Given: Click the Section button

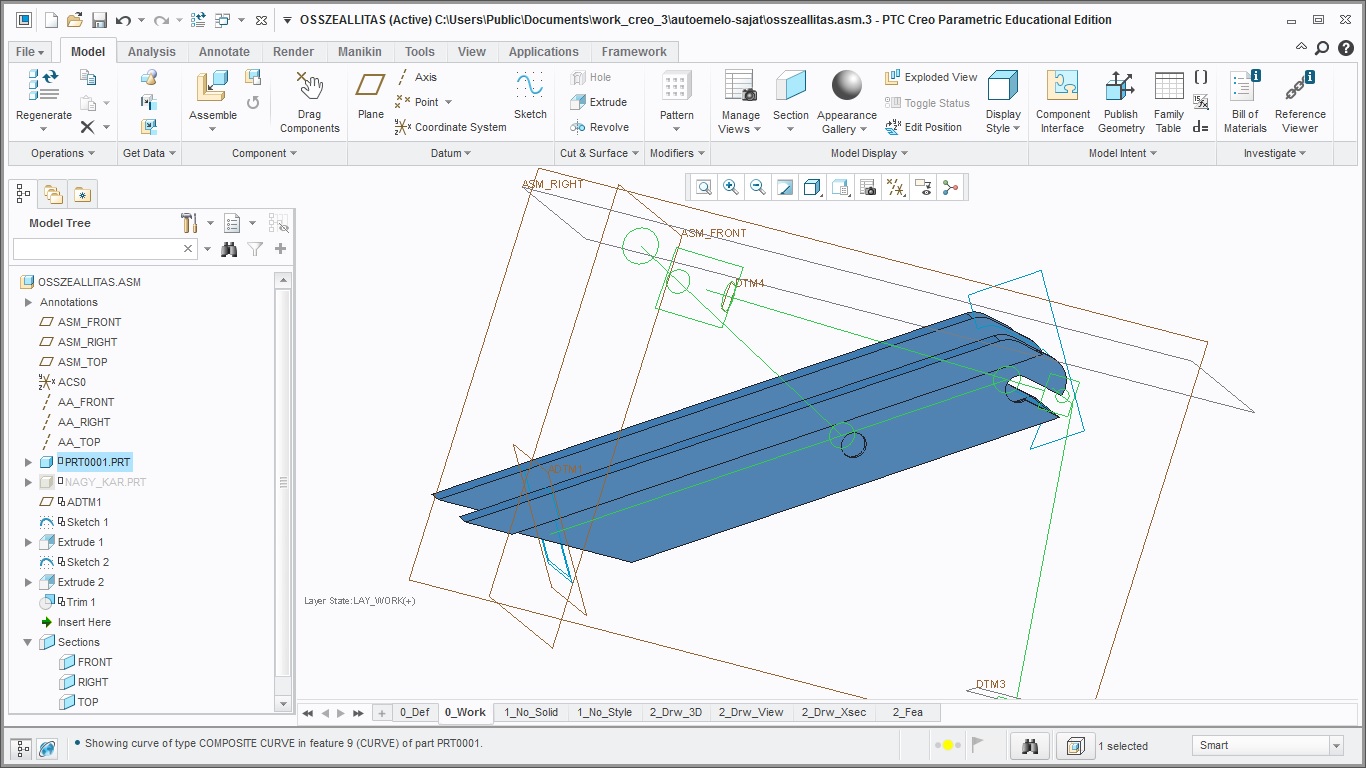Looking at the screenshot, I should coord(790,102).
